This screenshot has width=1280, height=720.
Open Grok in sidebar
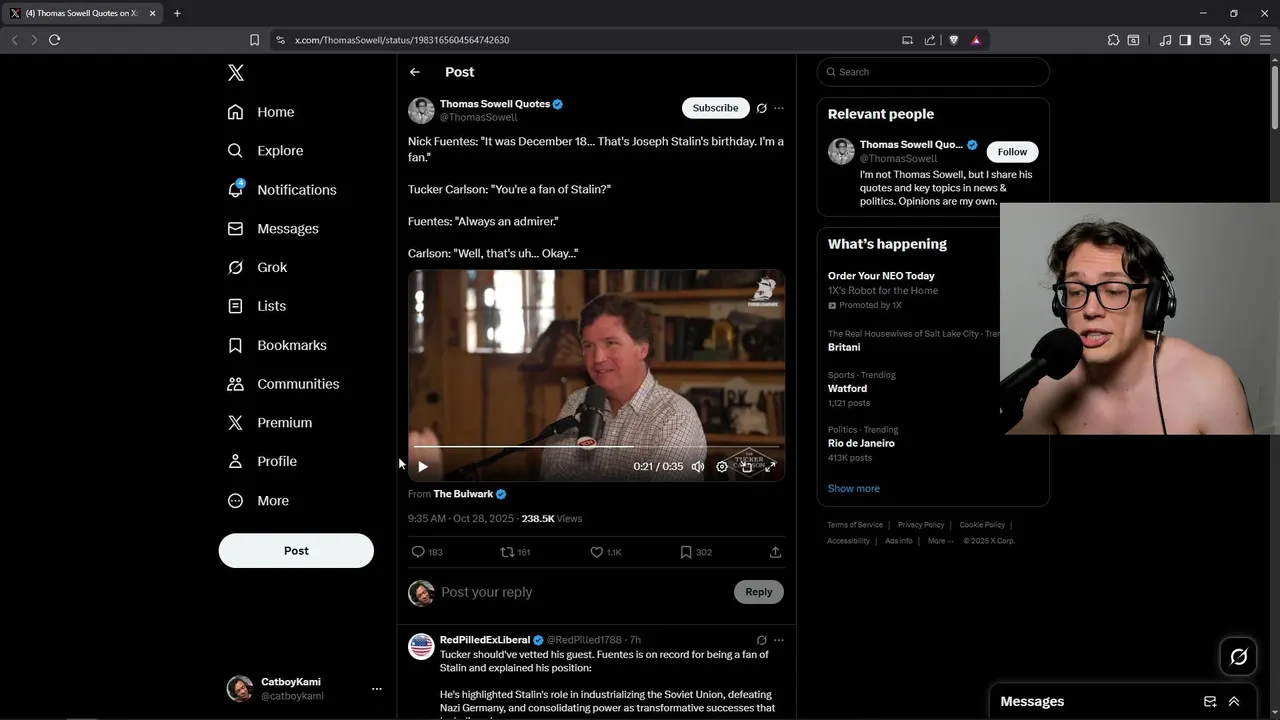pyautogui.click(x=257, y=267)
